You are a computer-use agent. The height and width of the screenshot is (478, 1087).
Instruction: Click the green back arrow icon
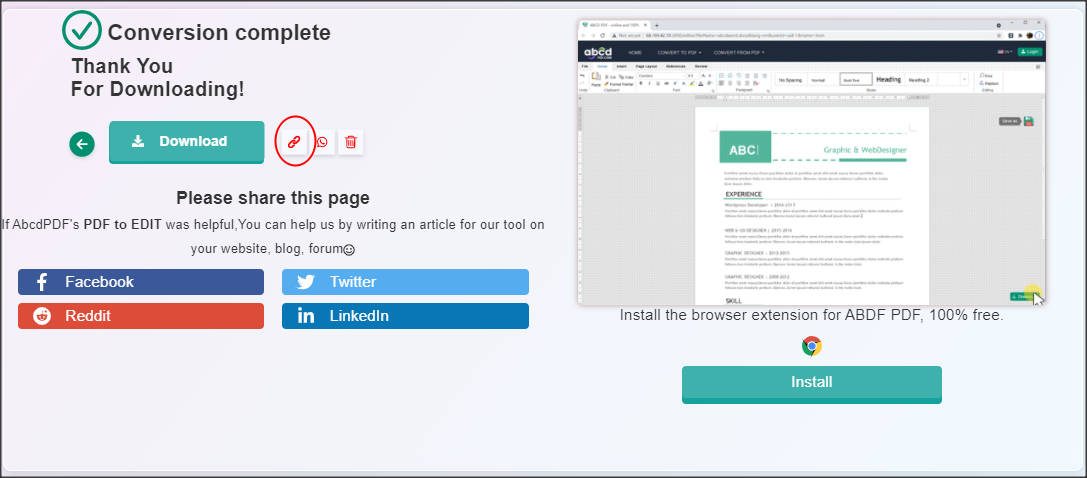coord(82,144)
